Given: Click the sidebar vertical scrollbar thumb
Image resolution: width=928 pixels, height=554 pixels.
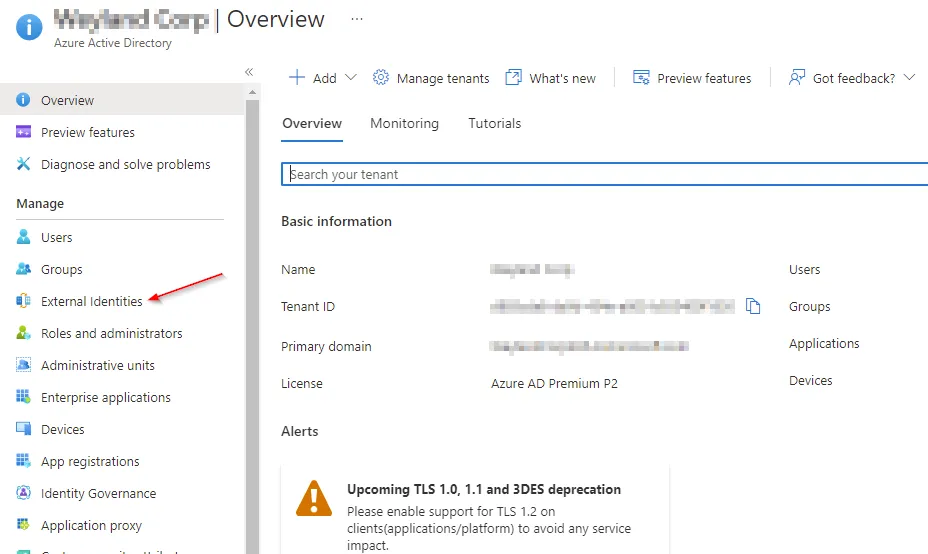Looking at the screenshot, I should coord(253,326).
